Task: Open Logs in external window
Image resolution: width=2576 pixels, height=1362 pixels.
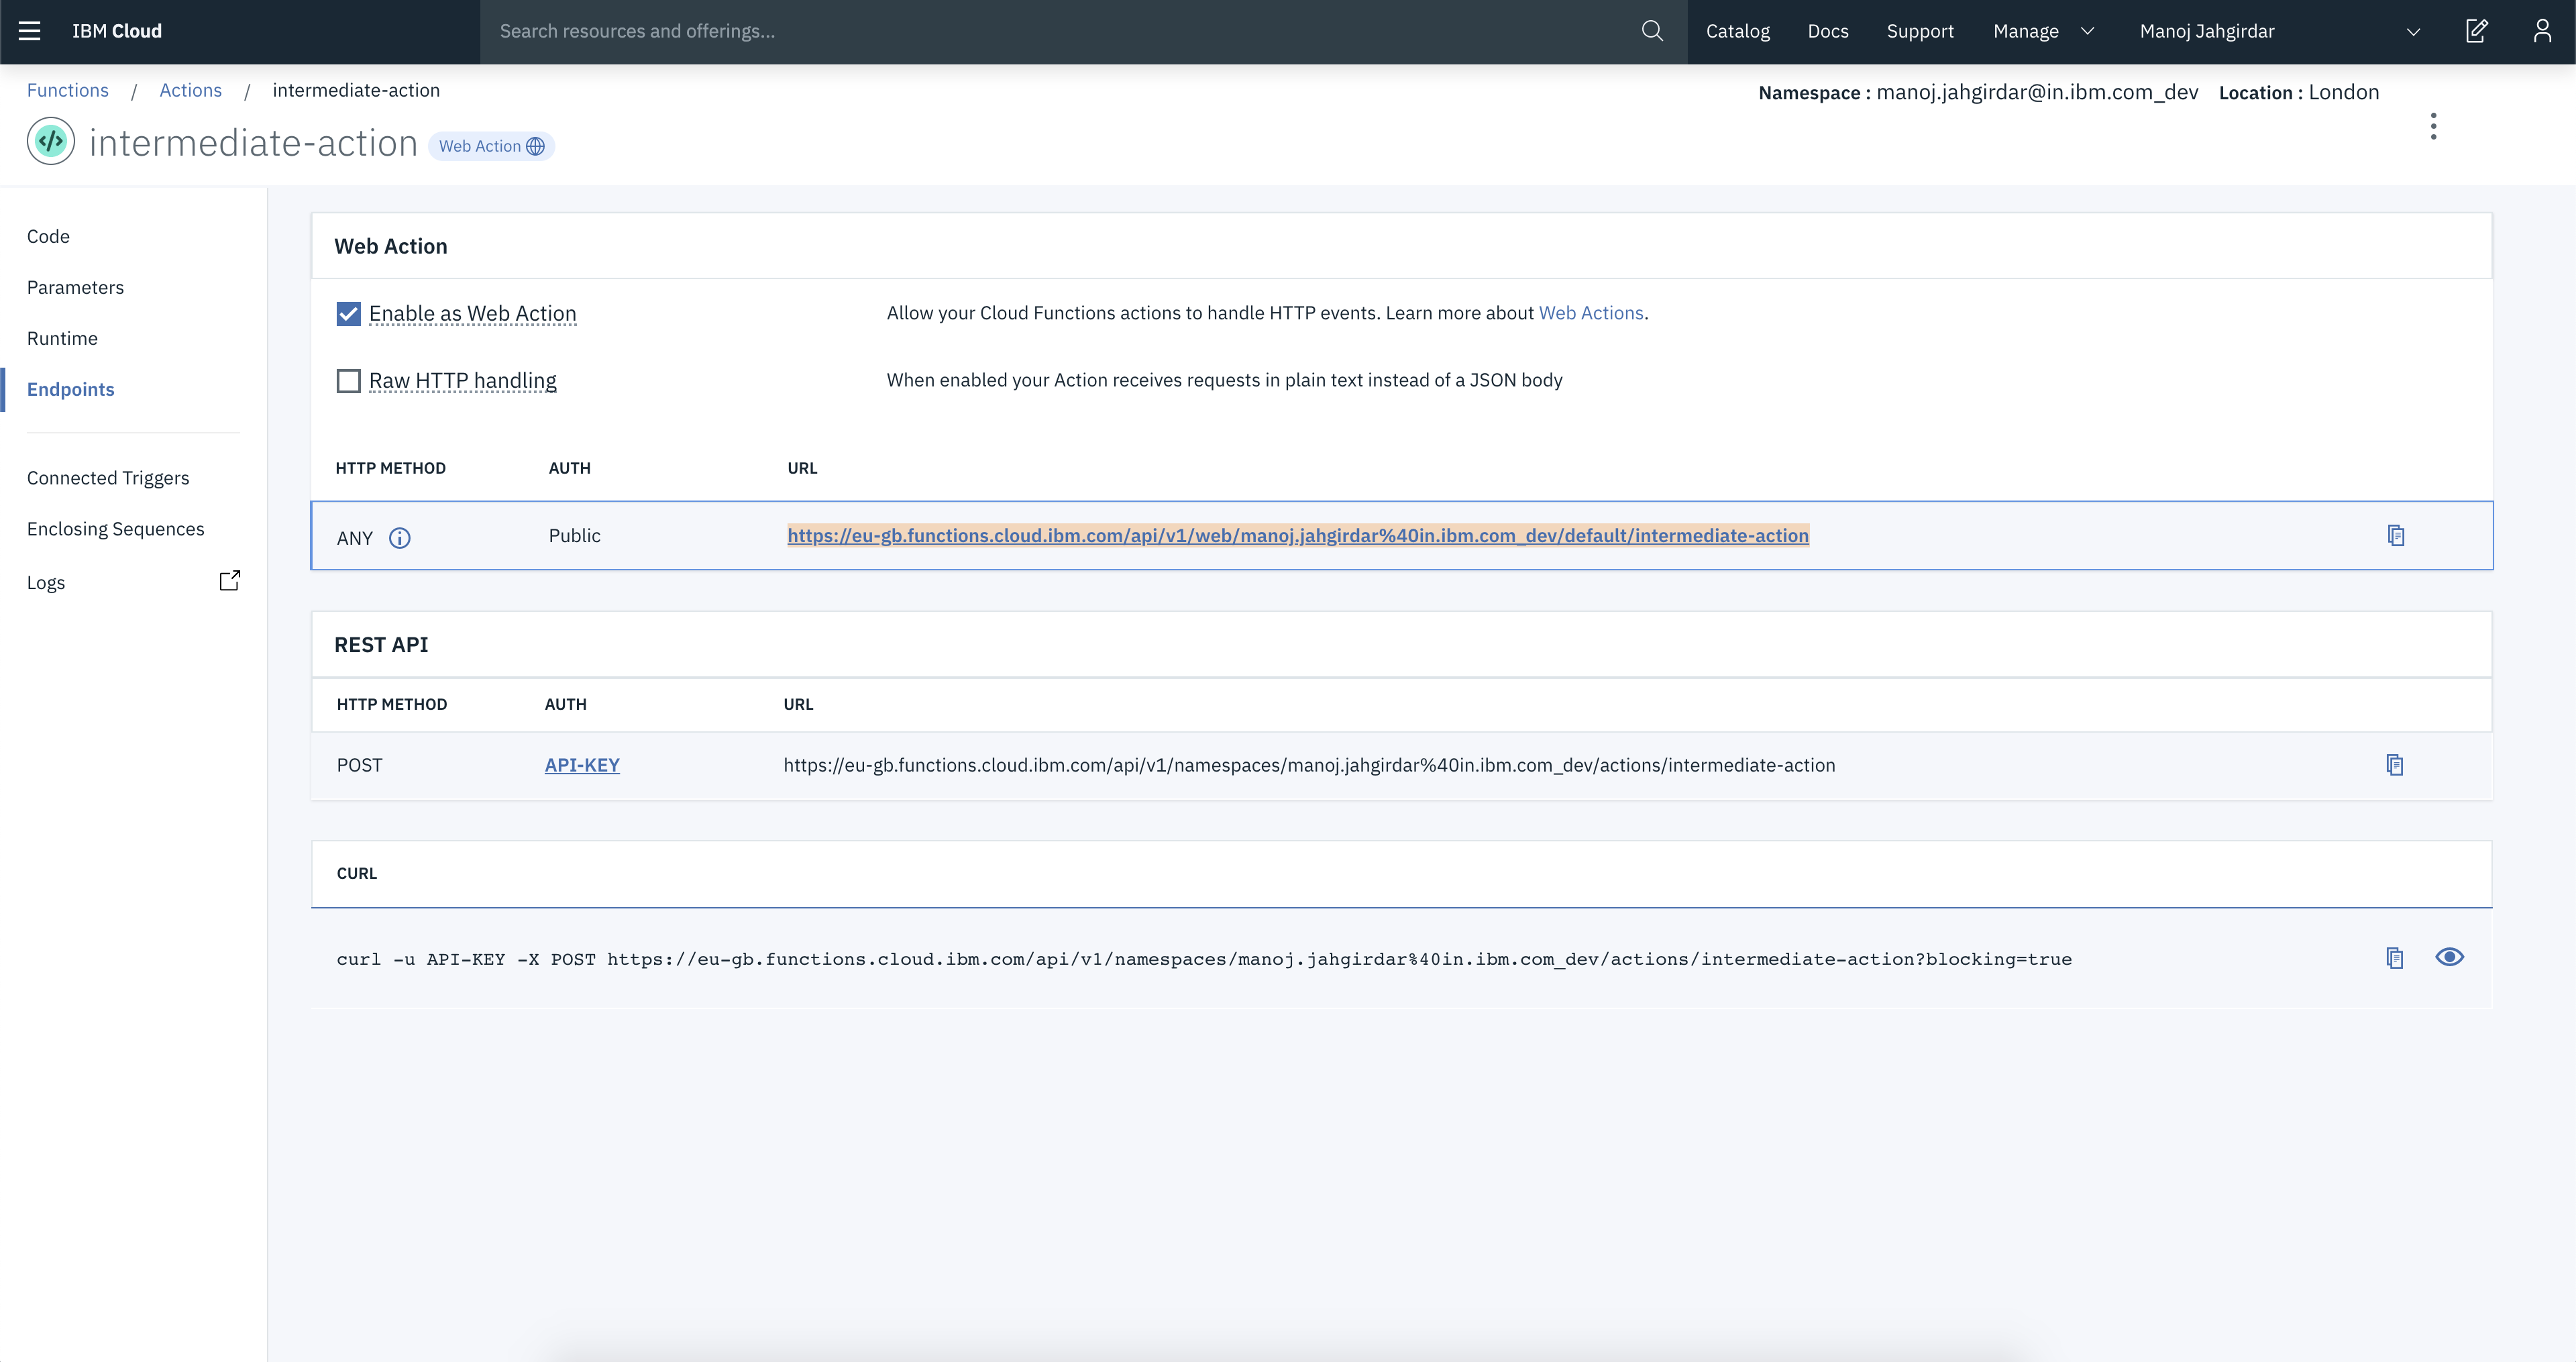Action: point(230,581)
